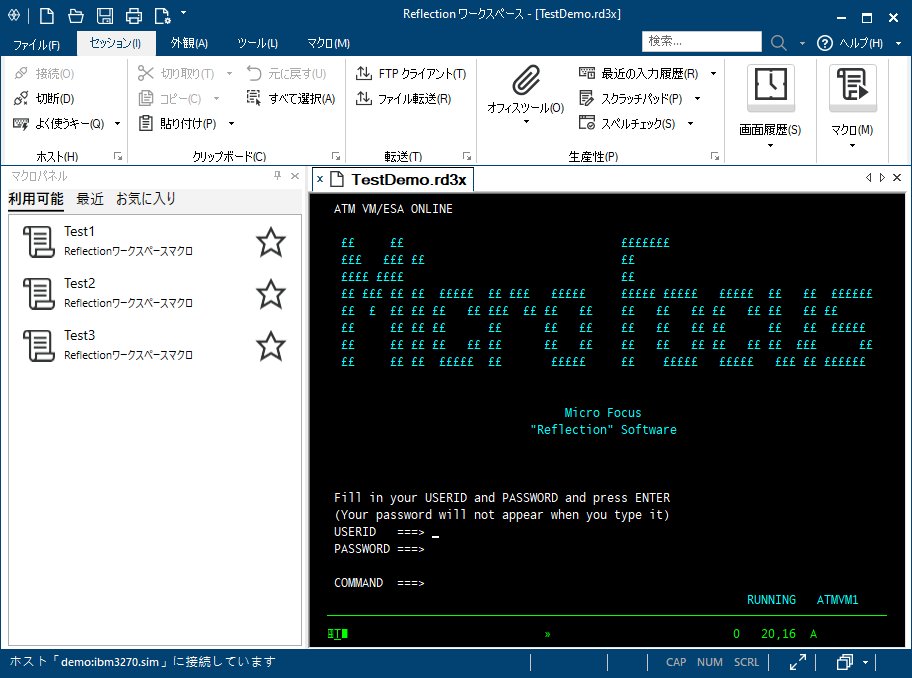Open ヘルプ(H) help
Viewport: 912px width, 678px height.
click(850, 43)
